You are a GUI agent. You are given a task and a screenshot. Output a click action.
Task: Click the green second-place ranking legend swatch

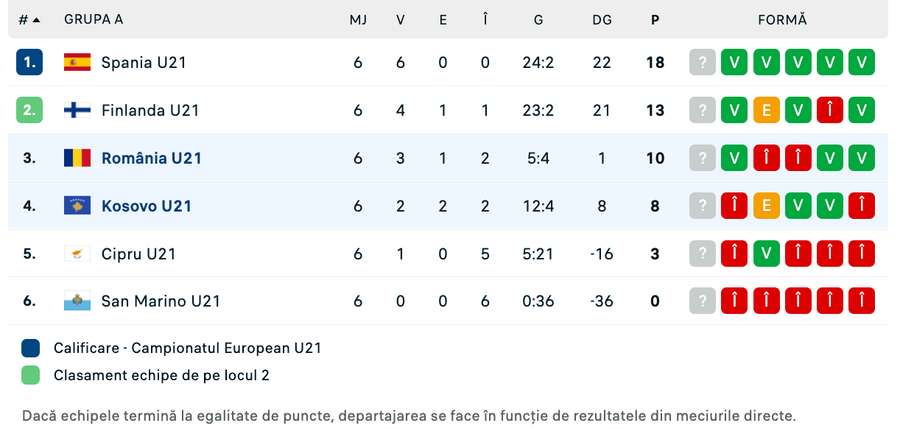(30, 376)
